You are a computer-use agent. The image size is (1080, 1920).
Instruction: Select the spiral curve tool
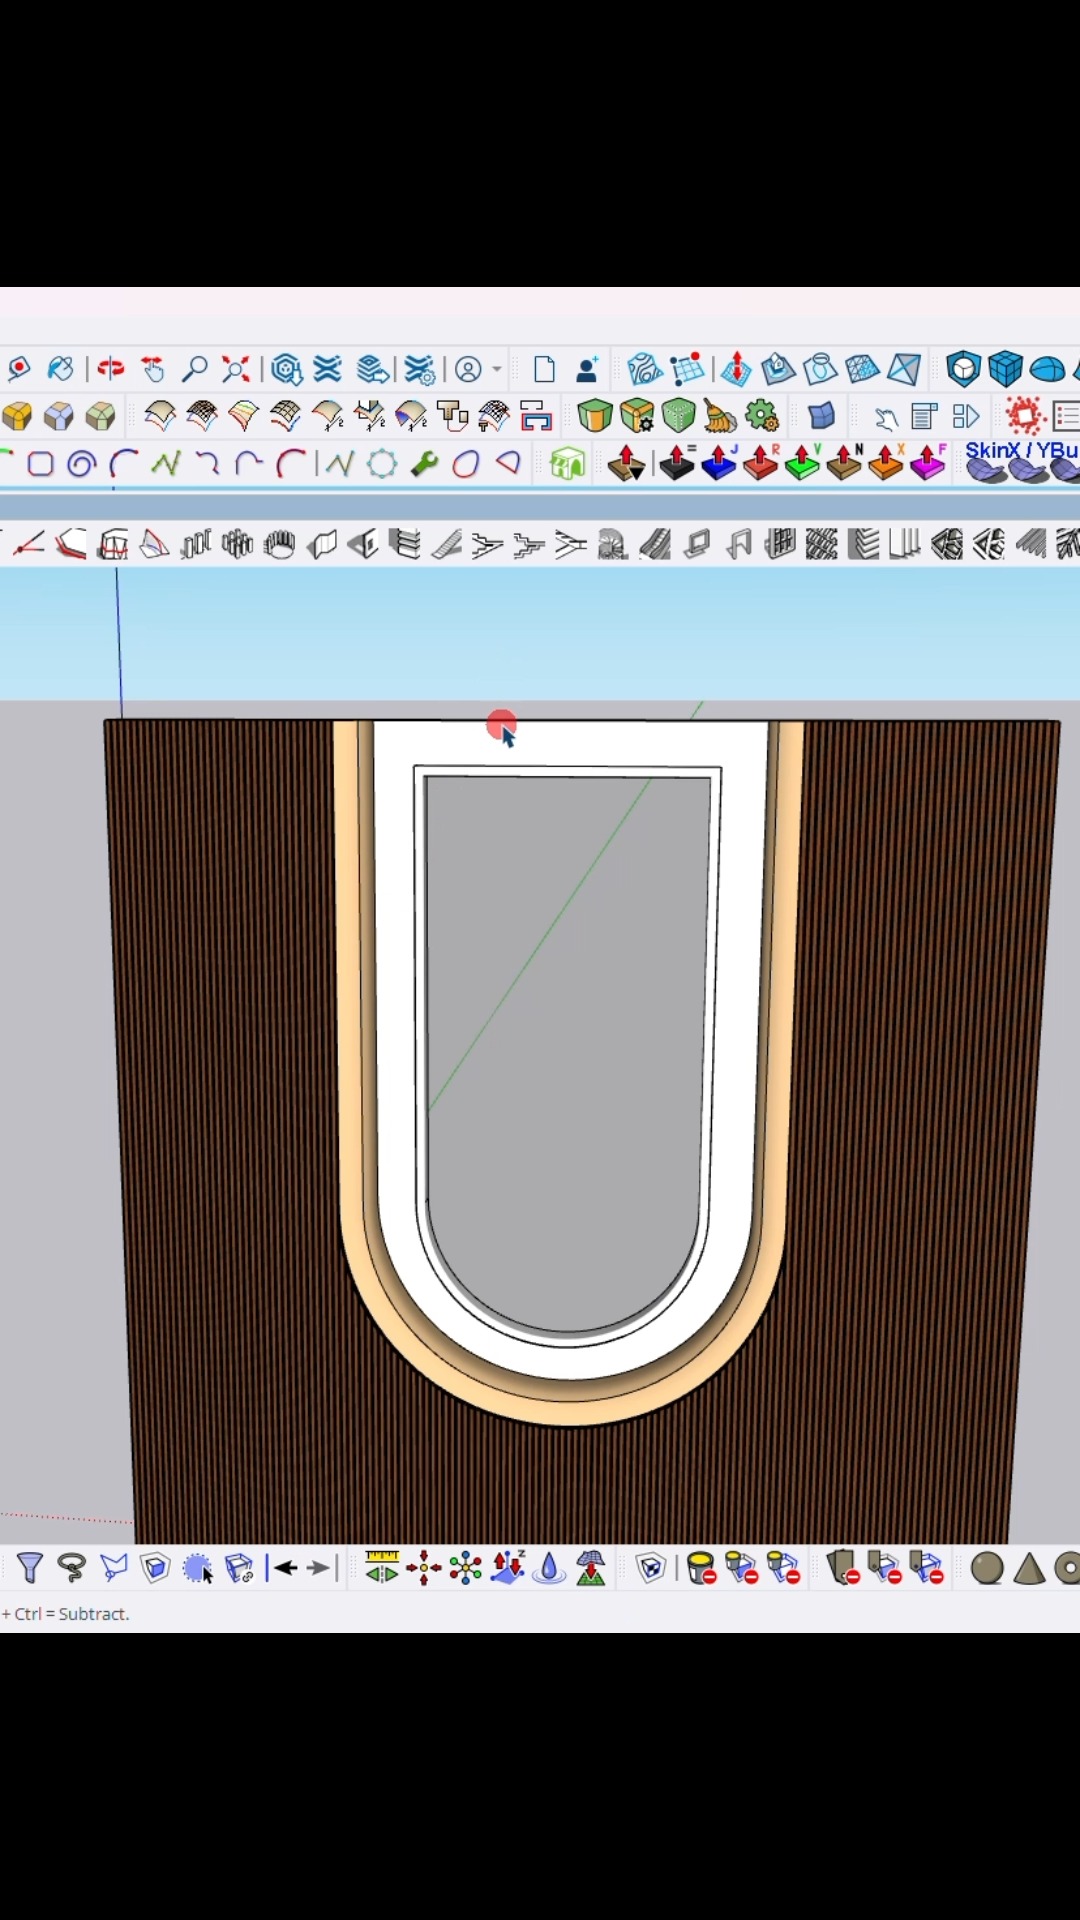pyautogui.click(x=82, y=464)
